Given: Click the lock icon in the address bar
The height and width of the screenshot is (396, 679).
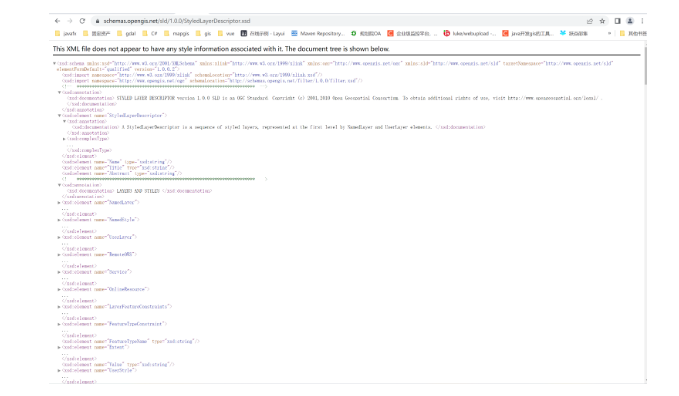Looking at the screenshot, I should tap(97, 21).
